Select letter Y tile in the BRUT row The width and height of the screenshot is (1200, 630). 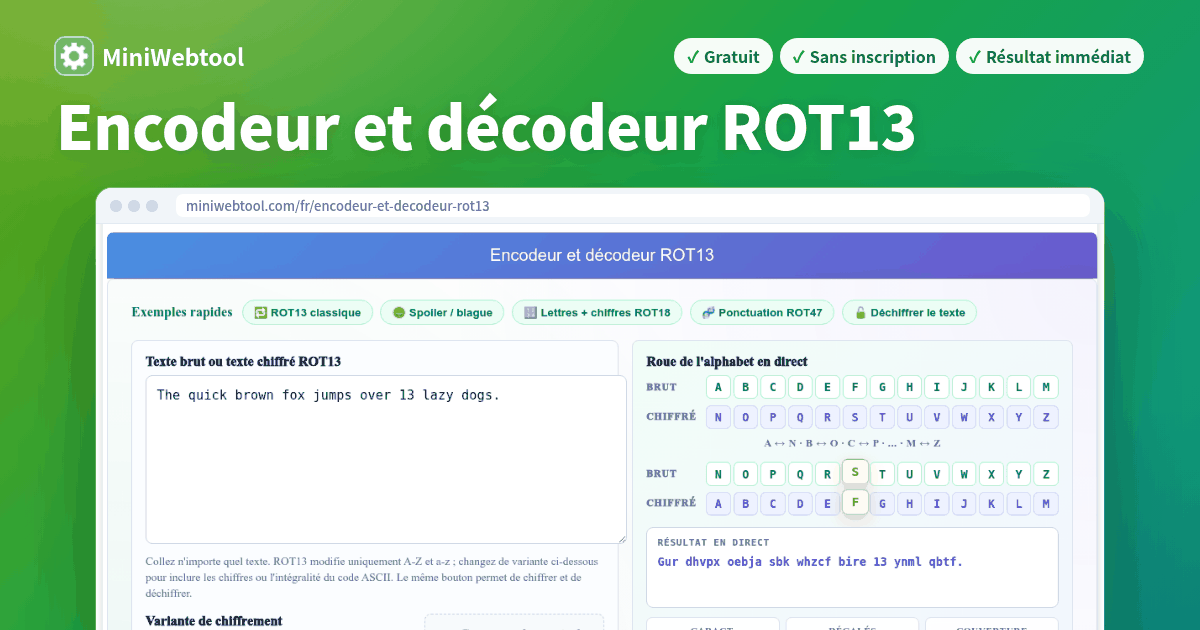[x=1018, y=474]
